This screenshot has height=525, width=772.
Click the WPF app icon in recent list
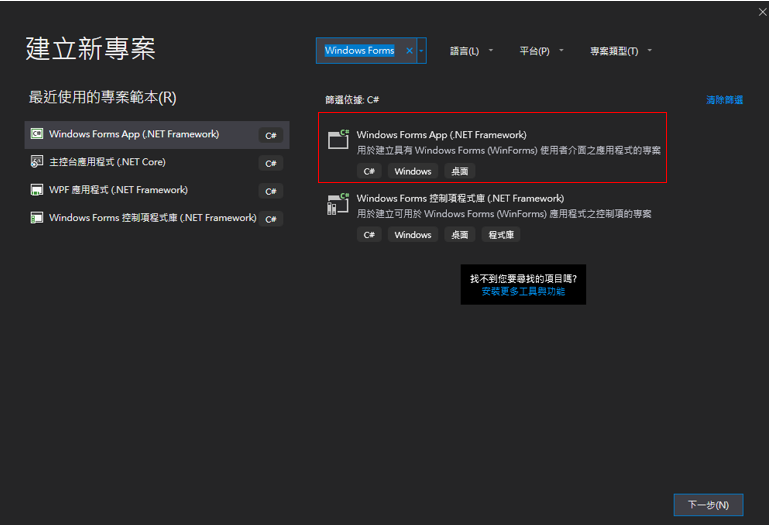(37, 190)
